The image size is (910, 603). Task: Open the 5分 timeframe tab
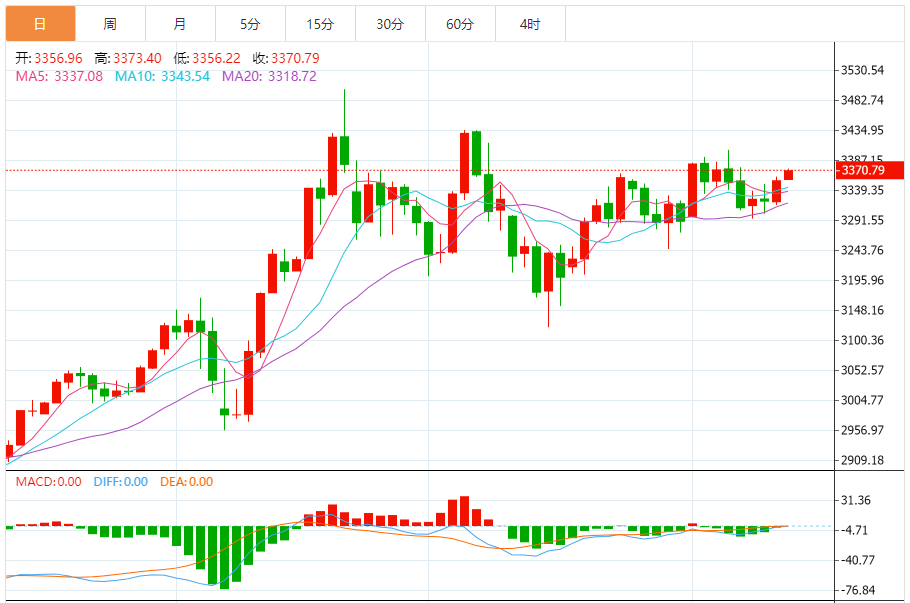(x=250, y=24)
